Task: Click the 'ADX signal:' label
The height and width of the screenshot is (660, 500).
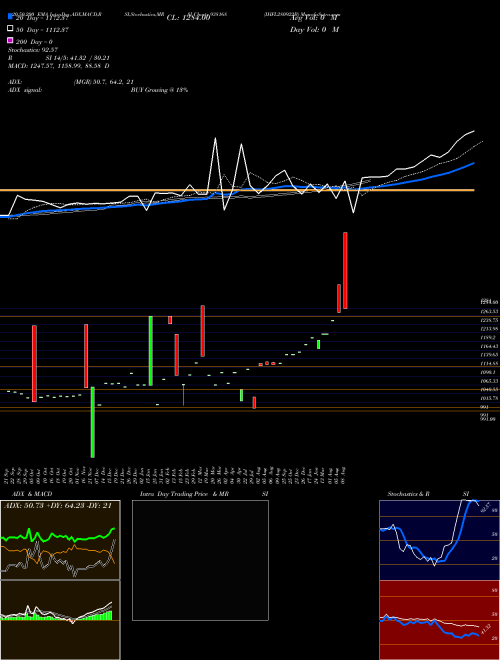Action: pos(25,90)
